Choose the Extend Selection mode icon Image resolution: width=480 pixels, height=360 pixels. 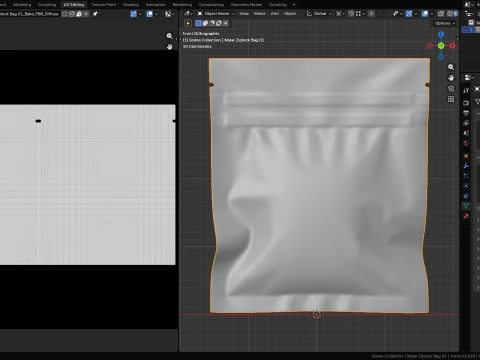click(x=205, y=23)
